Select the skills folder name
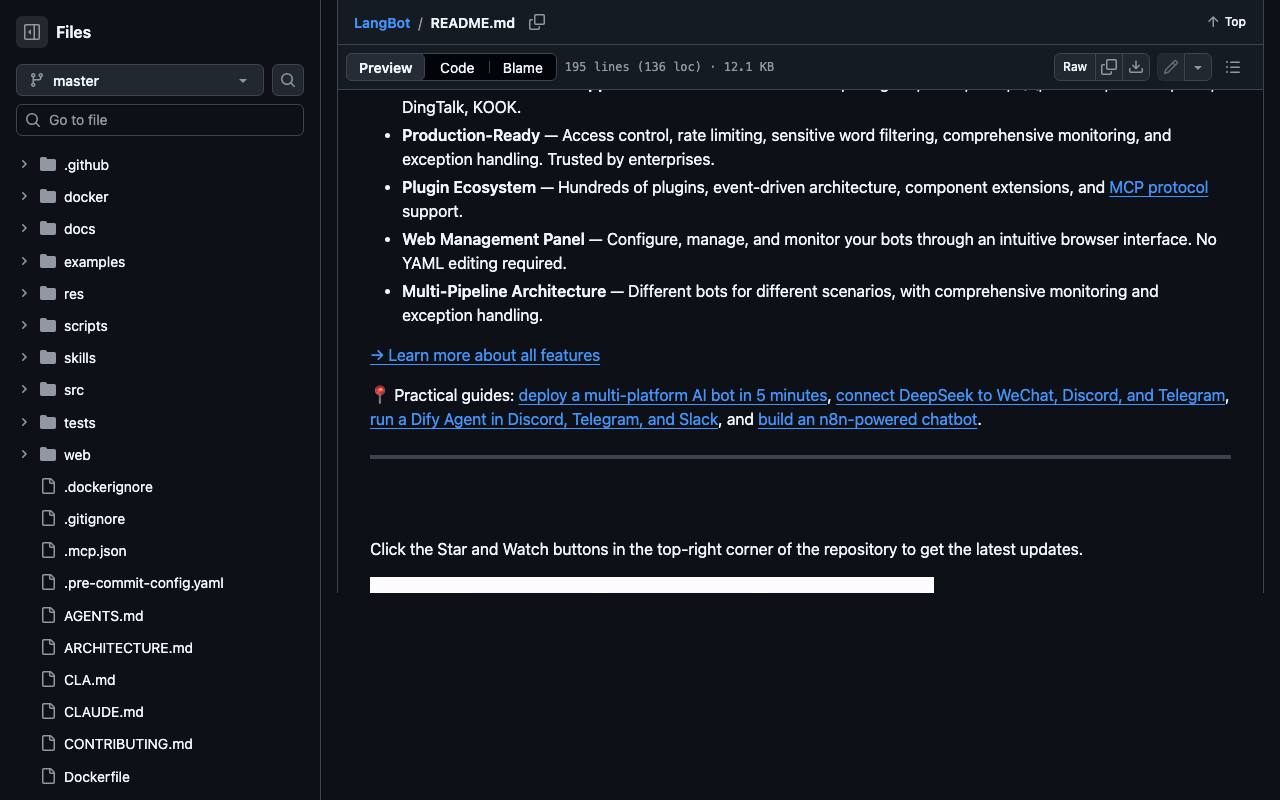The width and height of the screenshot is (1280, 800). (x=80, y=358)
